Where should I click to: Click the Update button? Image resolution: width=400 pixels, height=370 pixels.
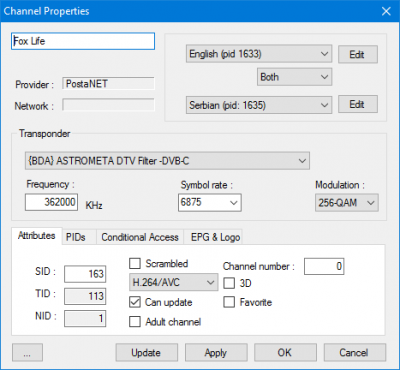[x=146, y=353]
